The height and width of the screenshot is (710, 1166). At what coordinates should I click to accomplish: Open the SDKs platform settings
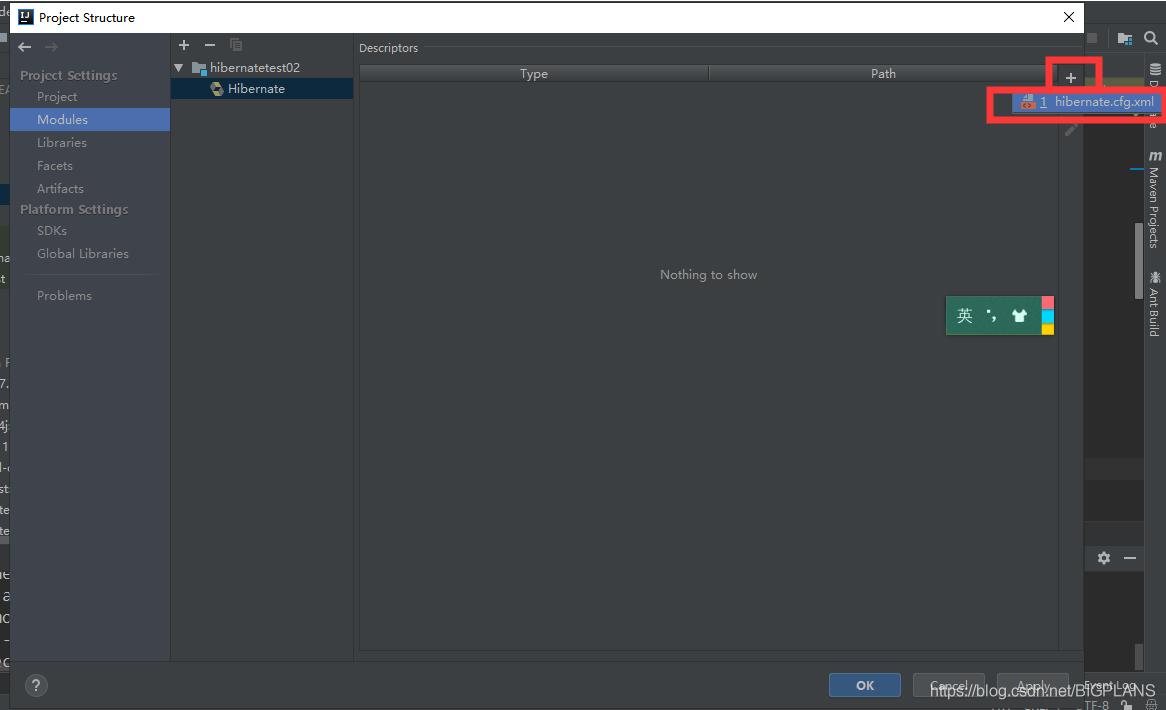52,230
